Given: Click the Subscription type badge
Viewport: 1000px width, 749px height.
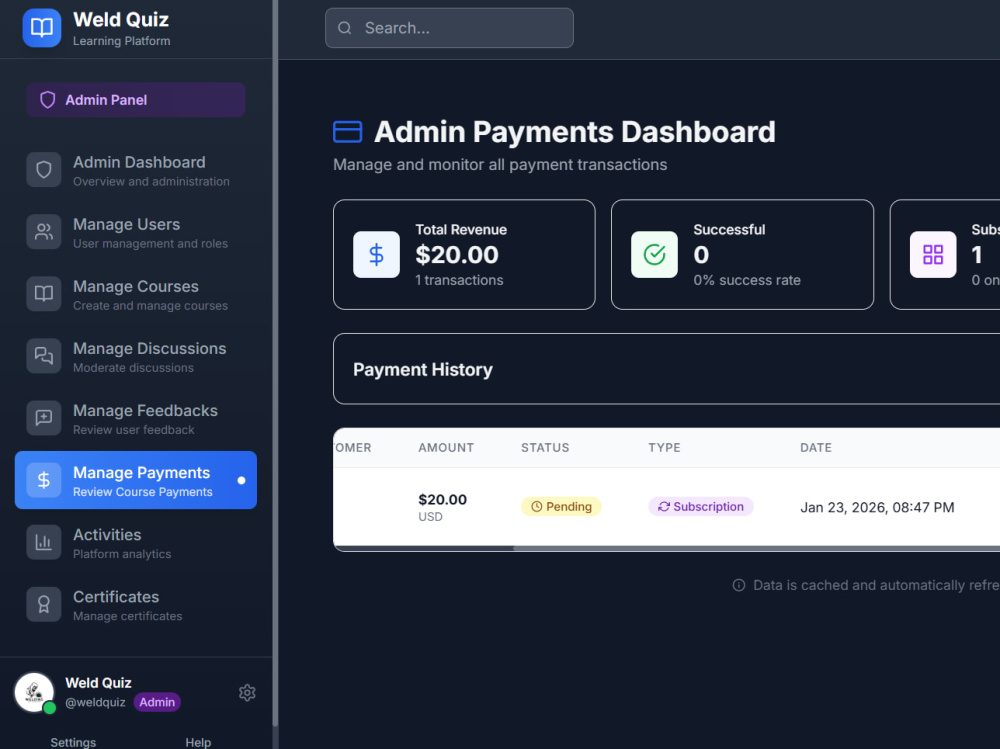Looking at the screenshot, I should click(701, 507).
